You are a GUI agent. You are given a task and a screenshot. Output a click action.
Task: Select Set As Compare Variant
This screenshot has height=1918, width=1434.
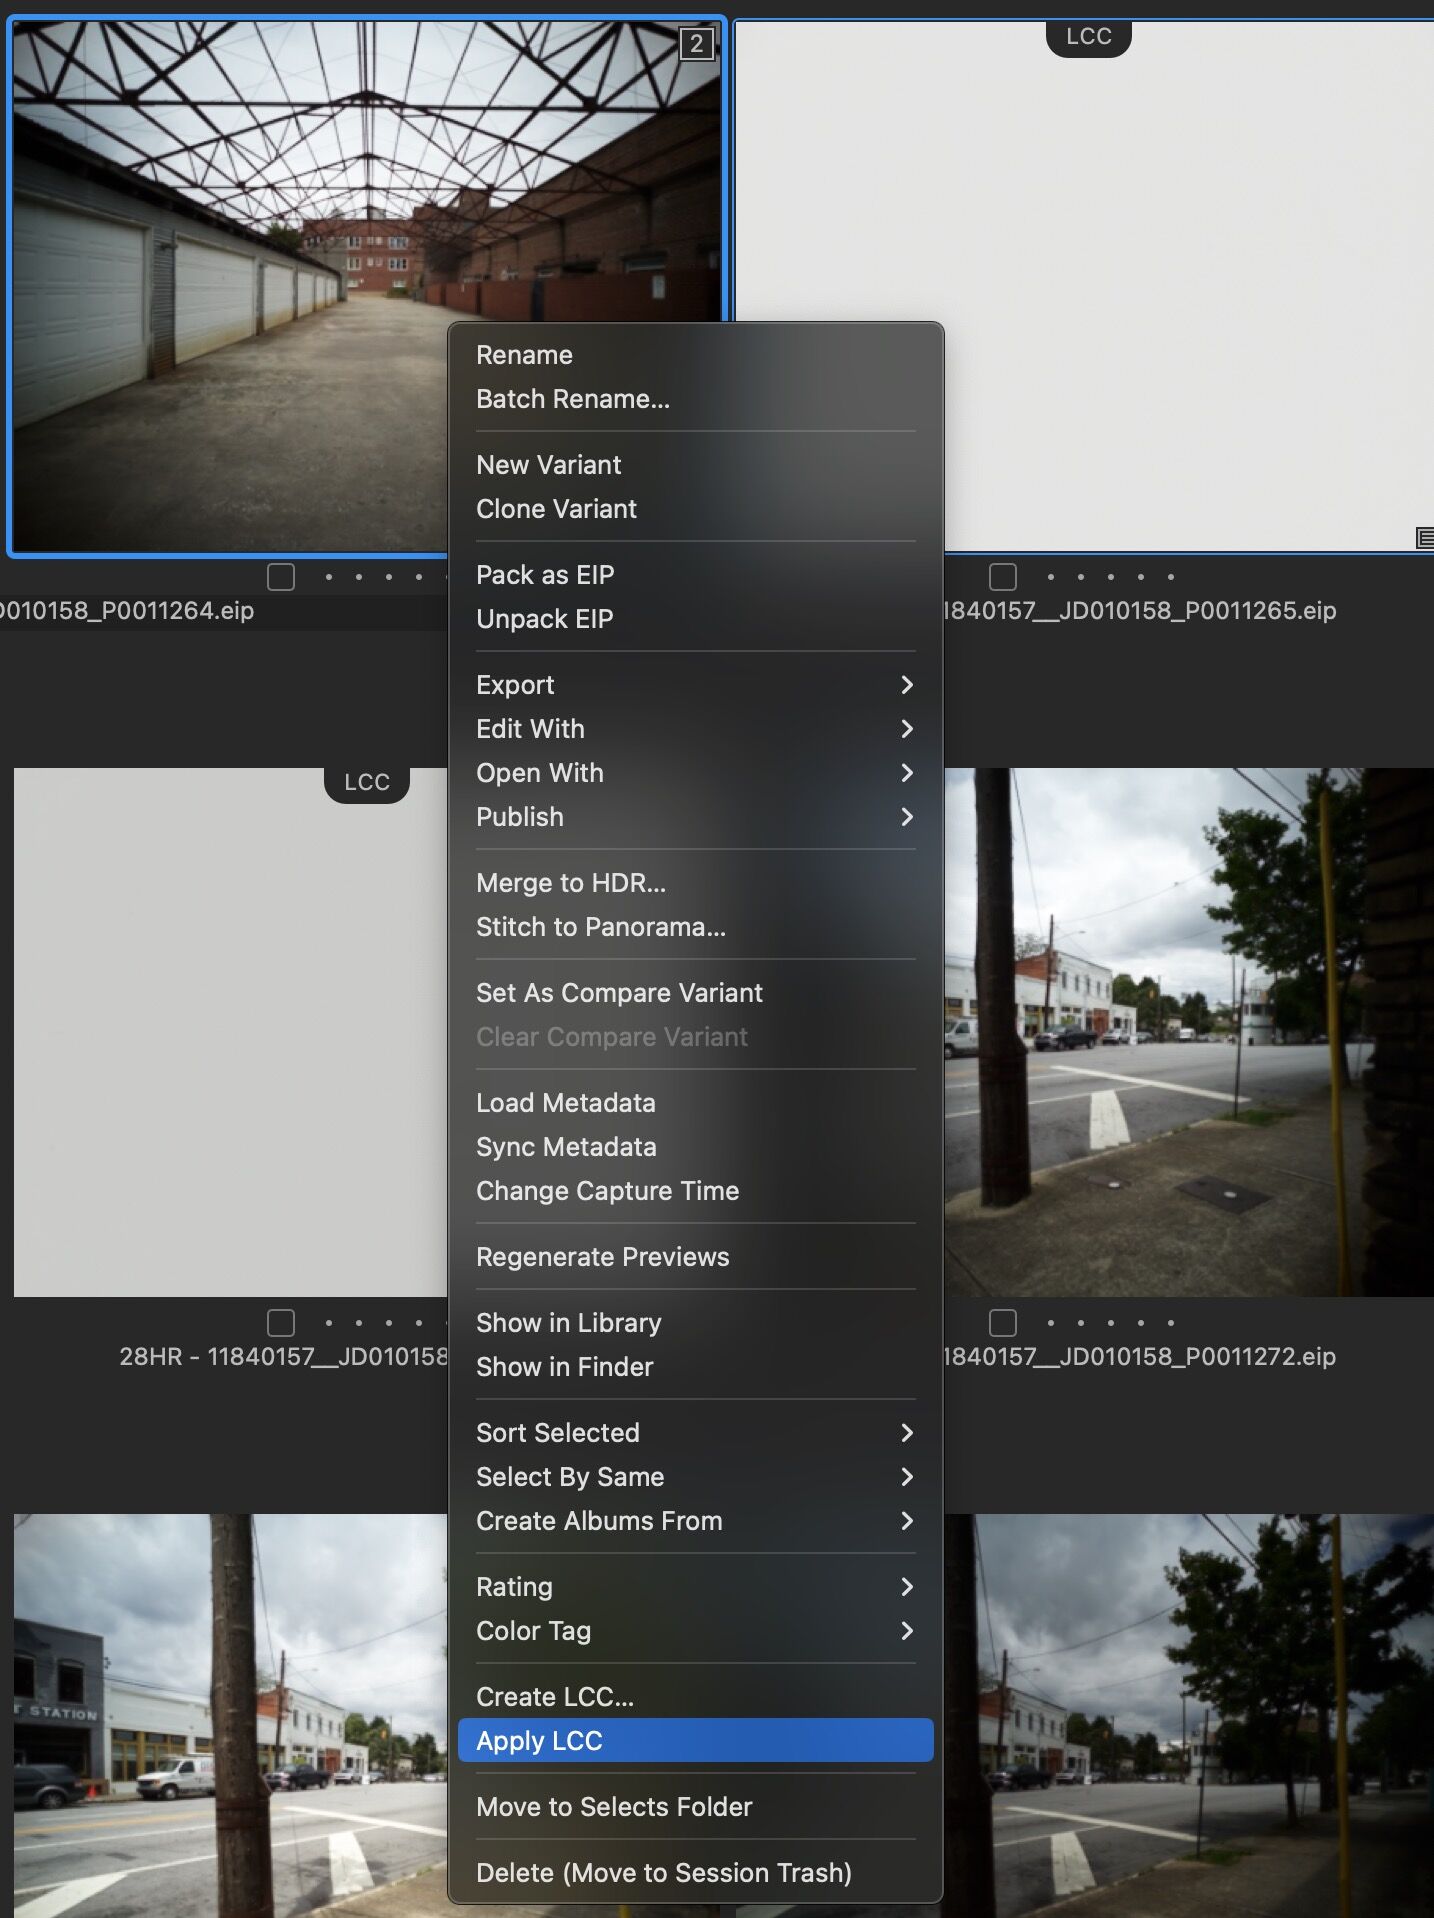tap(696, 993)
